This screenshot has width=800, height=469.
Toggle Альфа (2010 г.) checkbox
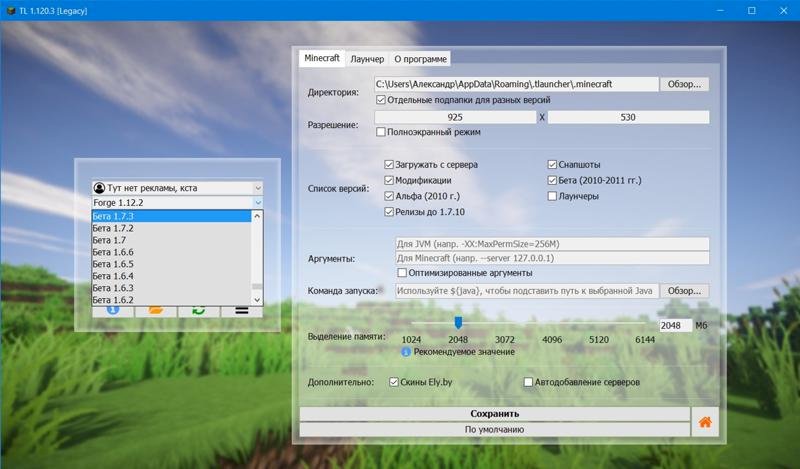389,196
